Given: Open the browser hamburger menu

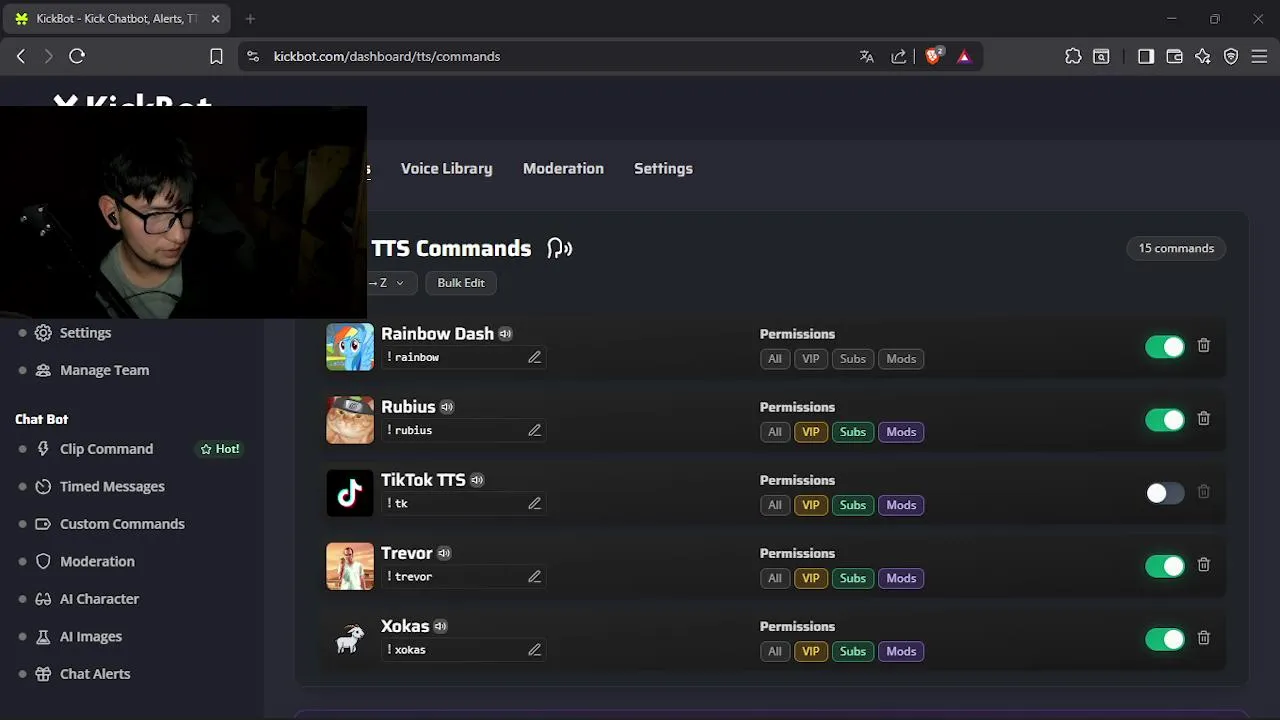Looking at the screenshot, I should click(x=1260, y=56).
